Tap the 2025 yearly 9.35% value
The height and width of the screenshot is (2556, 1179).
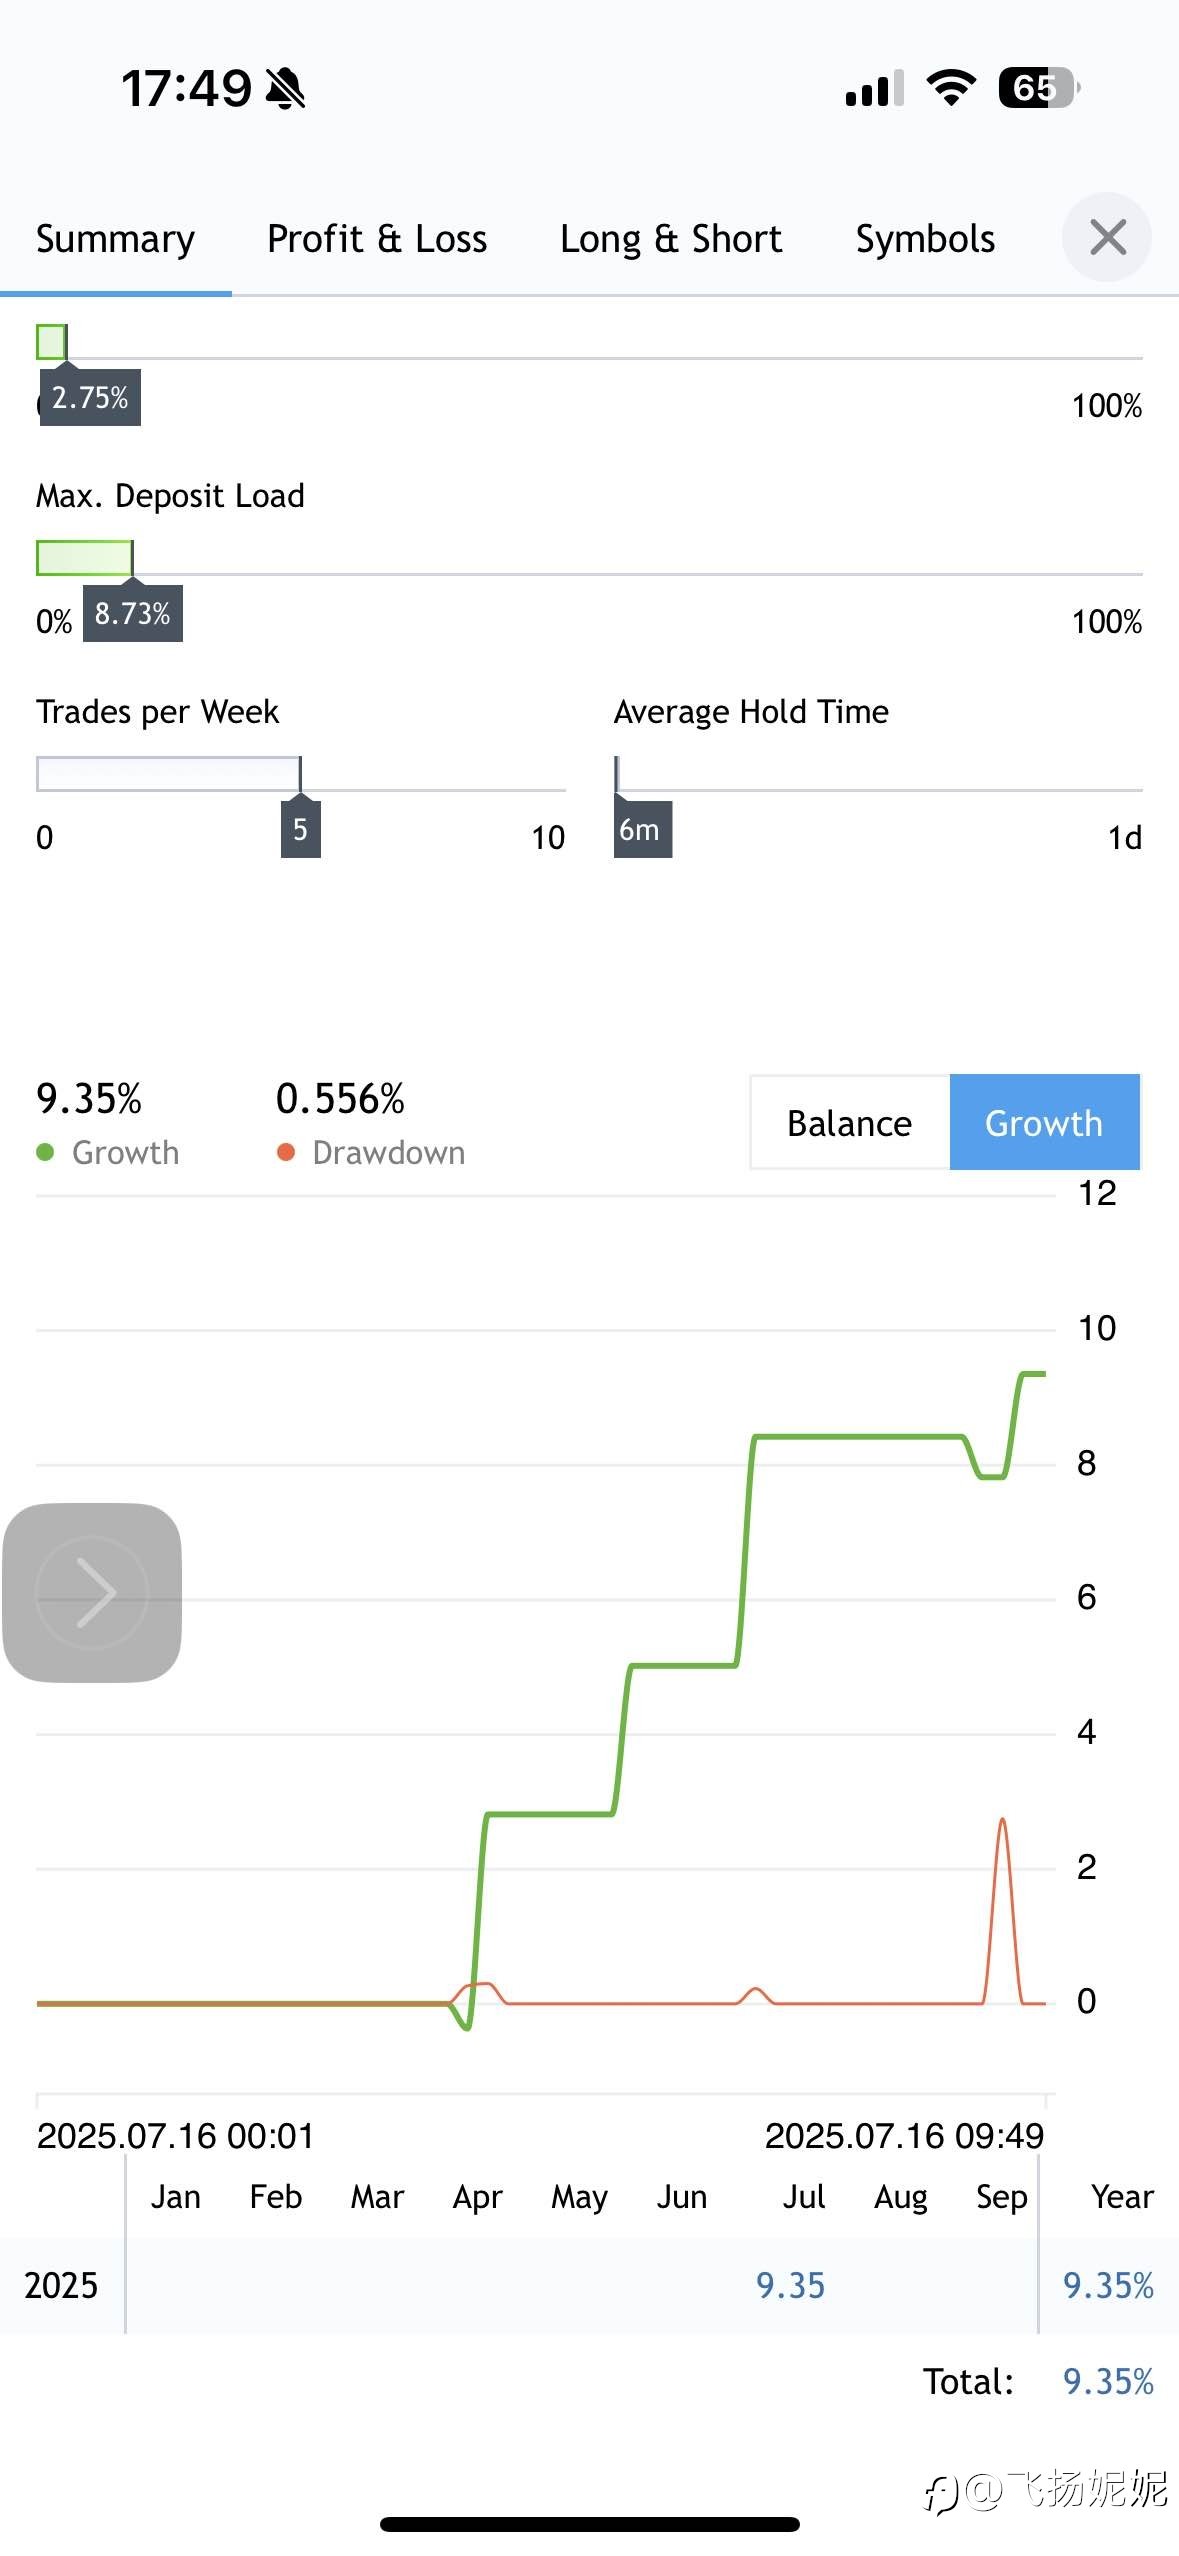point(1108,2285)
